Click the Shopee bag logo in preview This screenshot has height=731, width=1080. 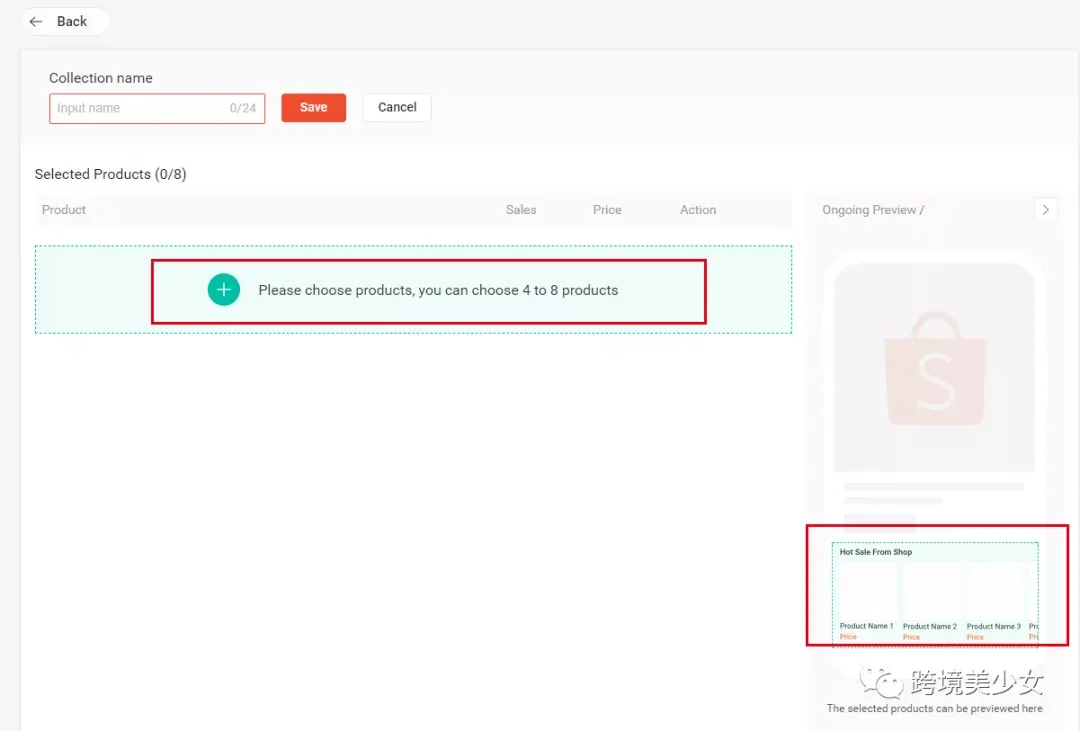pyautogui.click(x=935, y=368)
